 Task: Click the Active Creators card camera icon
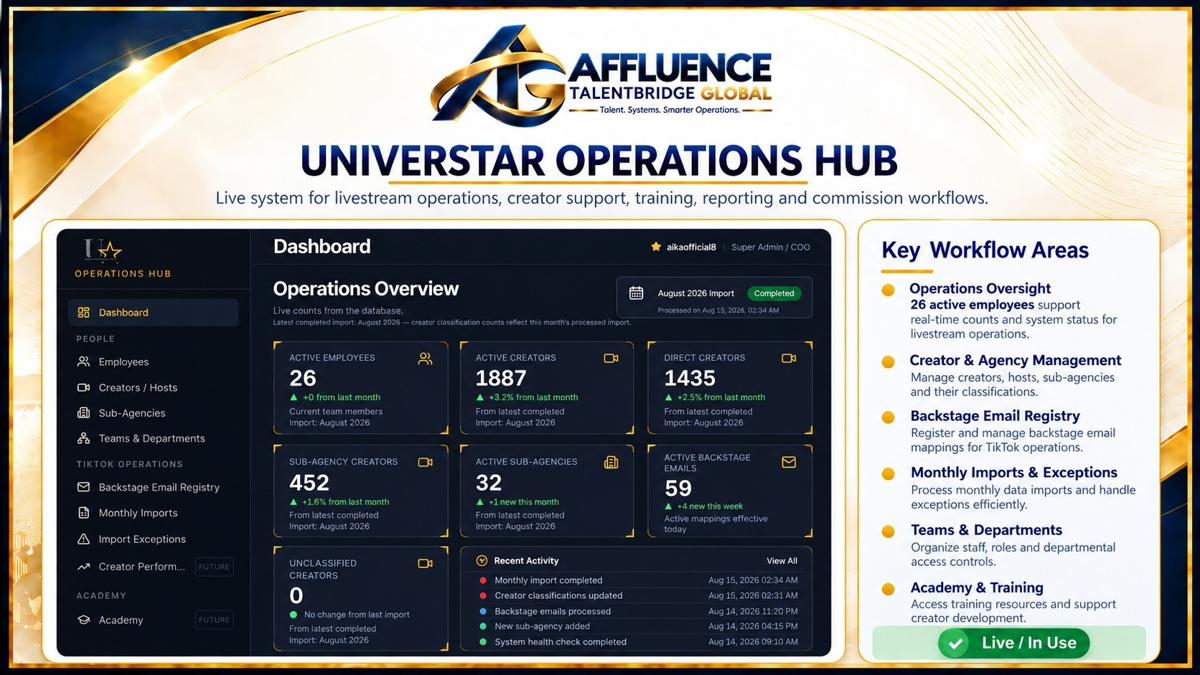[x=611, y=358]
